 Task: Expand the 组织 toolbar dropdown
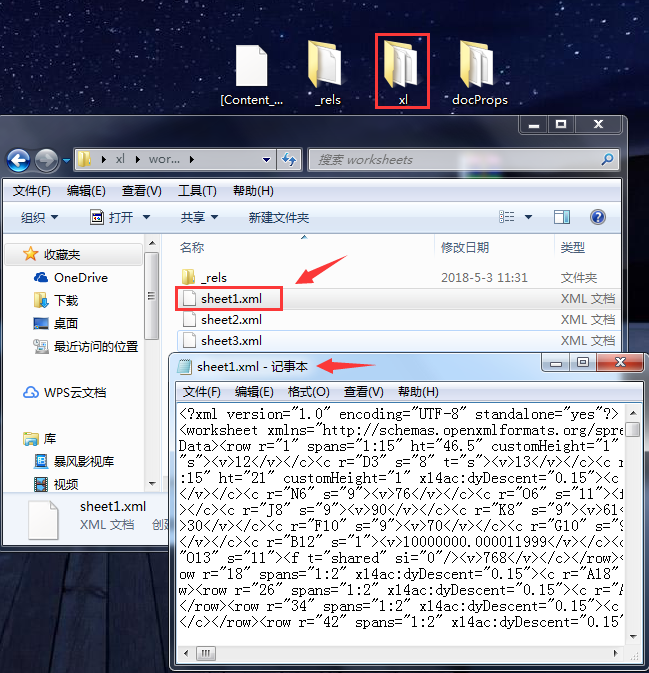39,217
